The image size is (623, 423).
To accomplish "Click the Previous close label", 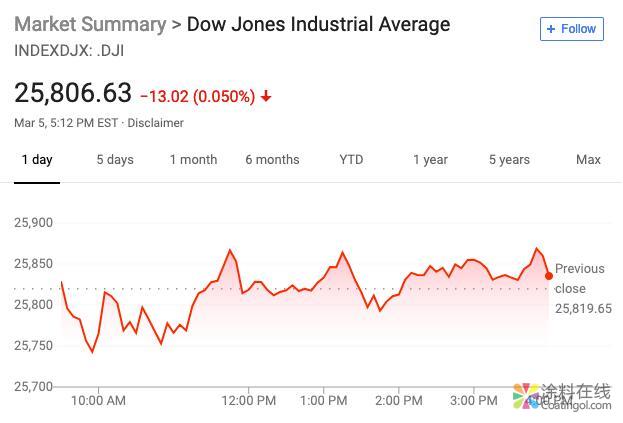I will (580, 278).
